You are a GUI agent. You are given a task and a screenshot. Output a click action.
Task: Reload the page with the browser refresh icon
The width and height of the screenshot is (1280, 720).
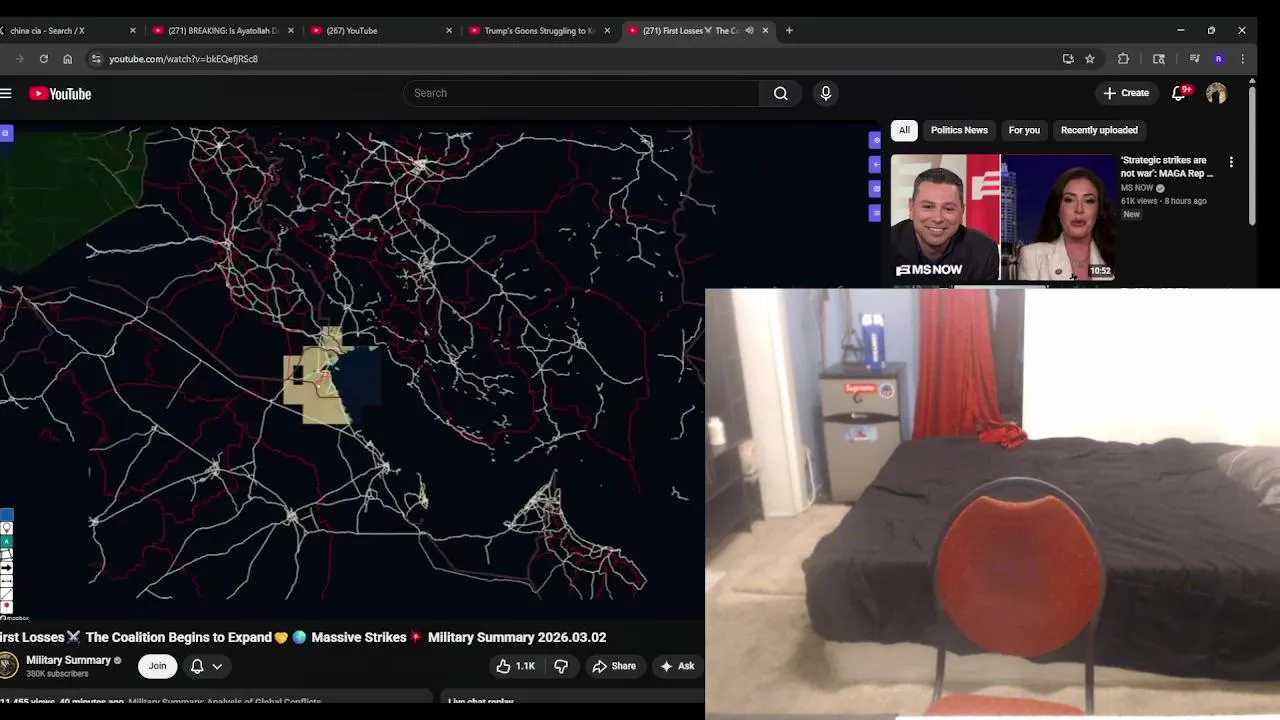click(43, 59)
